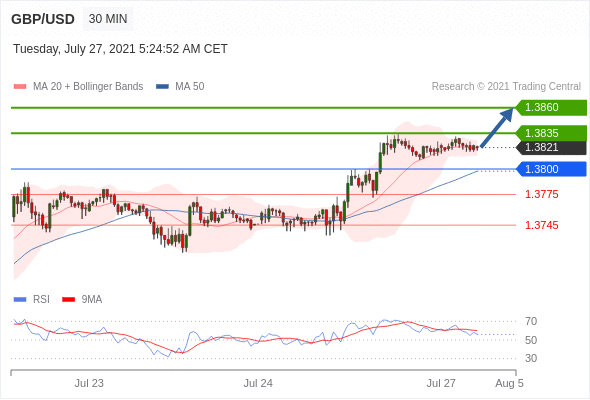Click the 1.3860 green price label
Screen dimensions: 590x400
(x=551, y=108)
